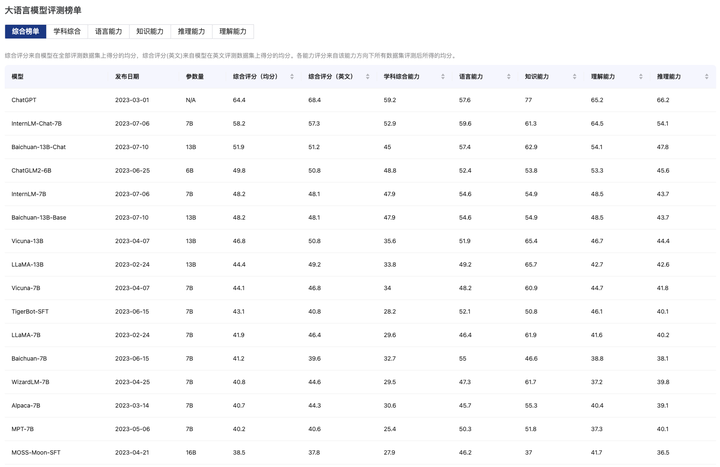Click Vicuna-7B subject score 34
This screenshot has height=467, width=720.
[388, 288]
